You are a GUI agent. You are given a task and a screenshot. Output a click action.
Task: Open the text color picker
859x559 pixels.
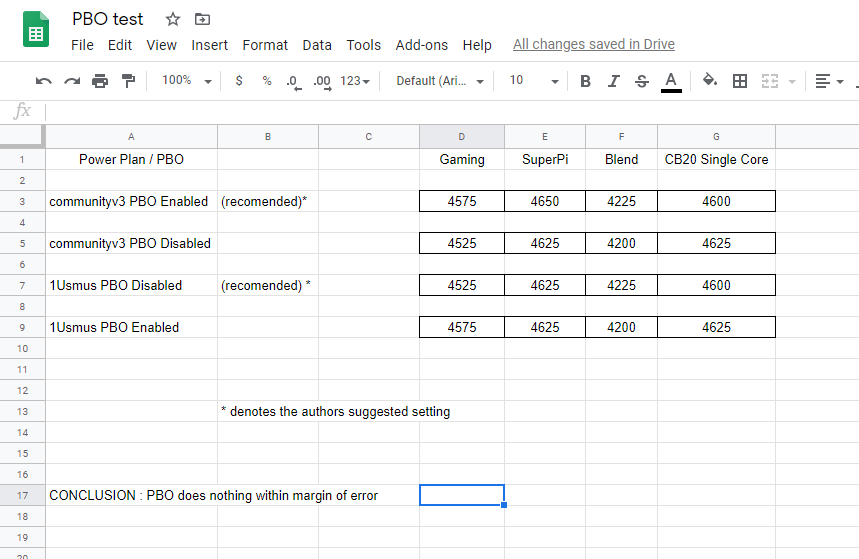coord(671,81)
